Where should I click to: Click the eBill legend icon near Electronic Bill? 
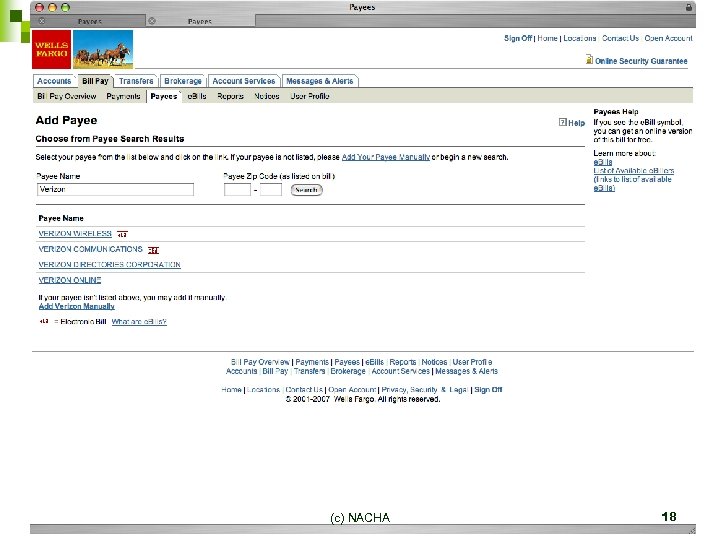point(44,321)
